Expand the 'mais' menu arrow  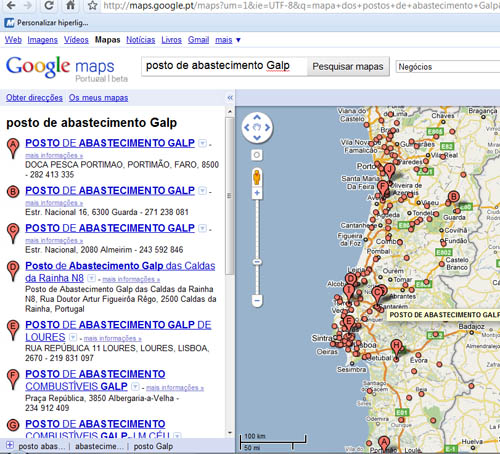(238, 40)
